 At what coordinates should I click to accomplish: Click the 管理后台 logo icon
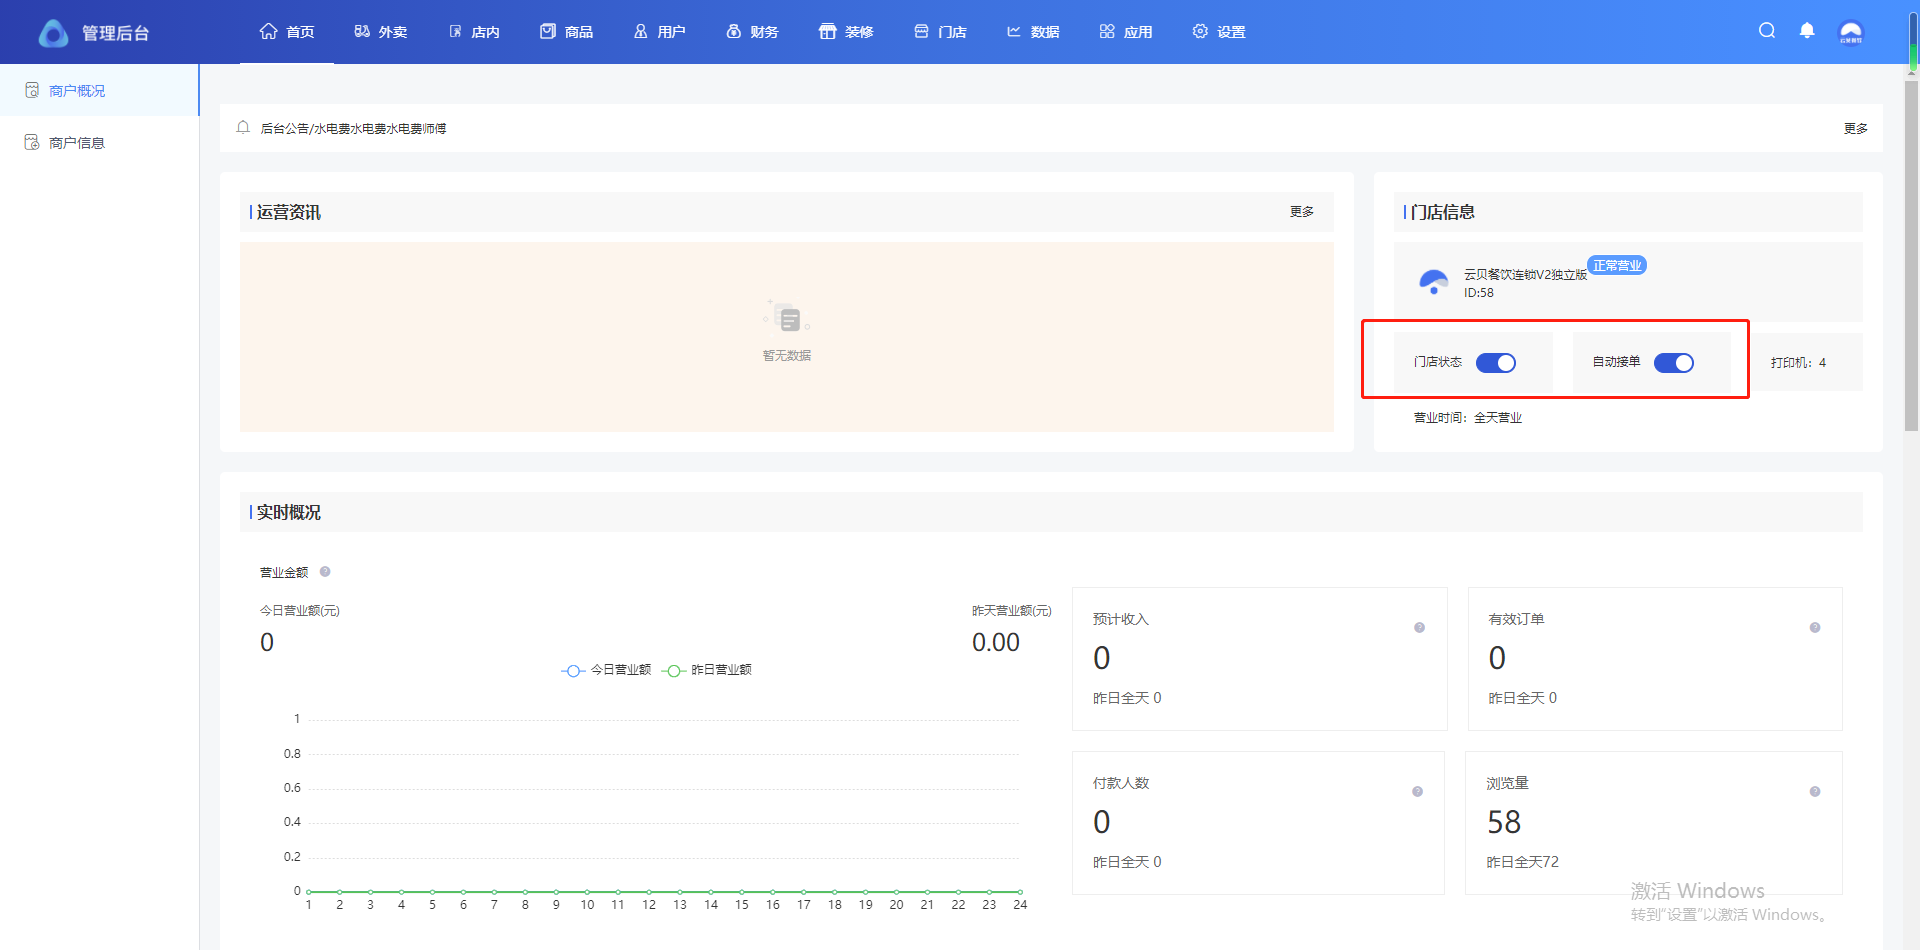[x=54, y=33]
